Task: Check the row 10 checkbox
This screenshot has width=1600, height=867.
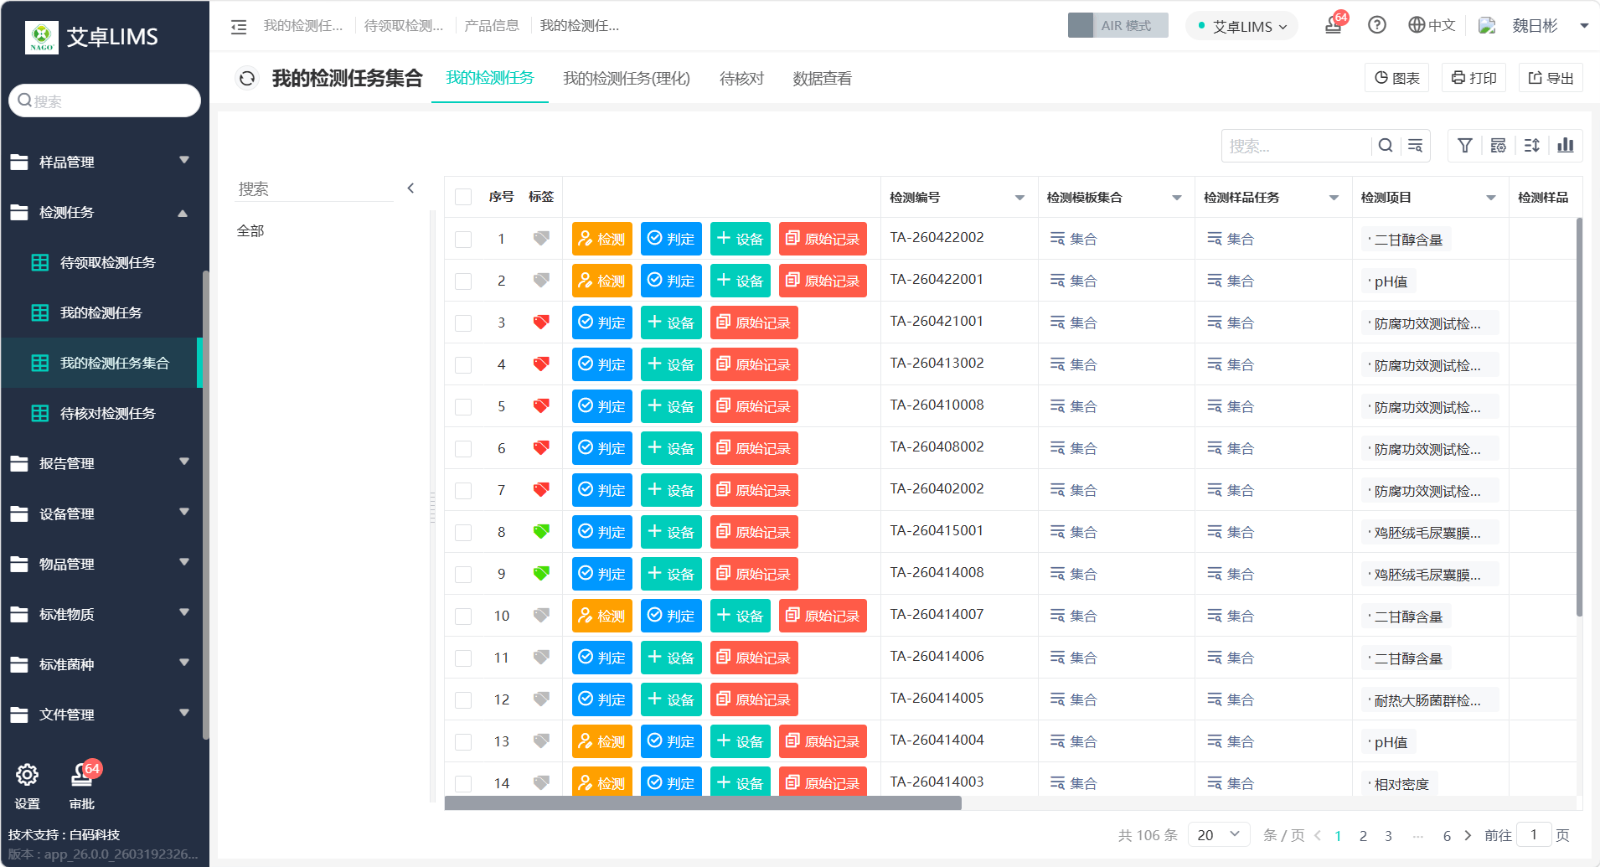Action: point(463,616)
